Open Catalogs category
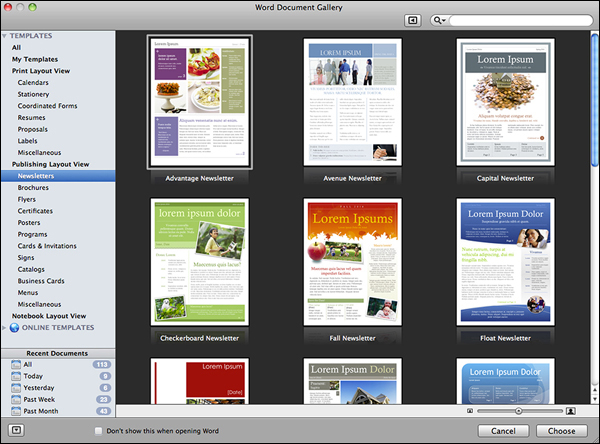Viewport: 600px width, 444px height. [31, 269]
